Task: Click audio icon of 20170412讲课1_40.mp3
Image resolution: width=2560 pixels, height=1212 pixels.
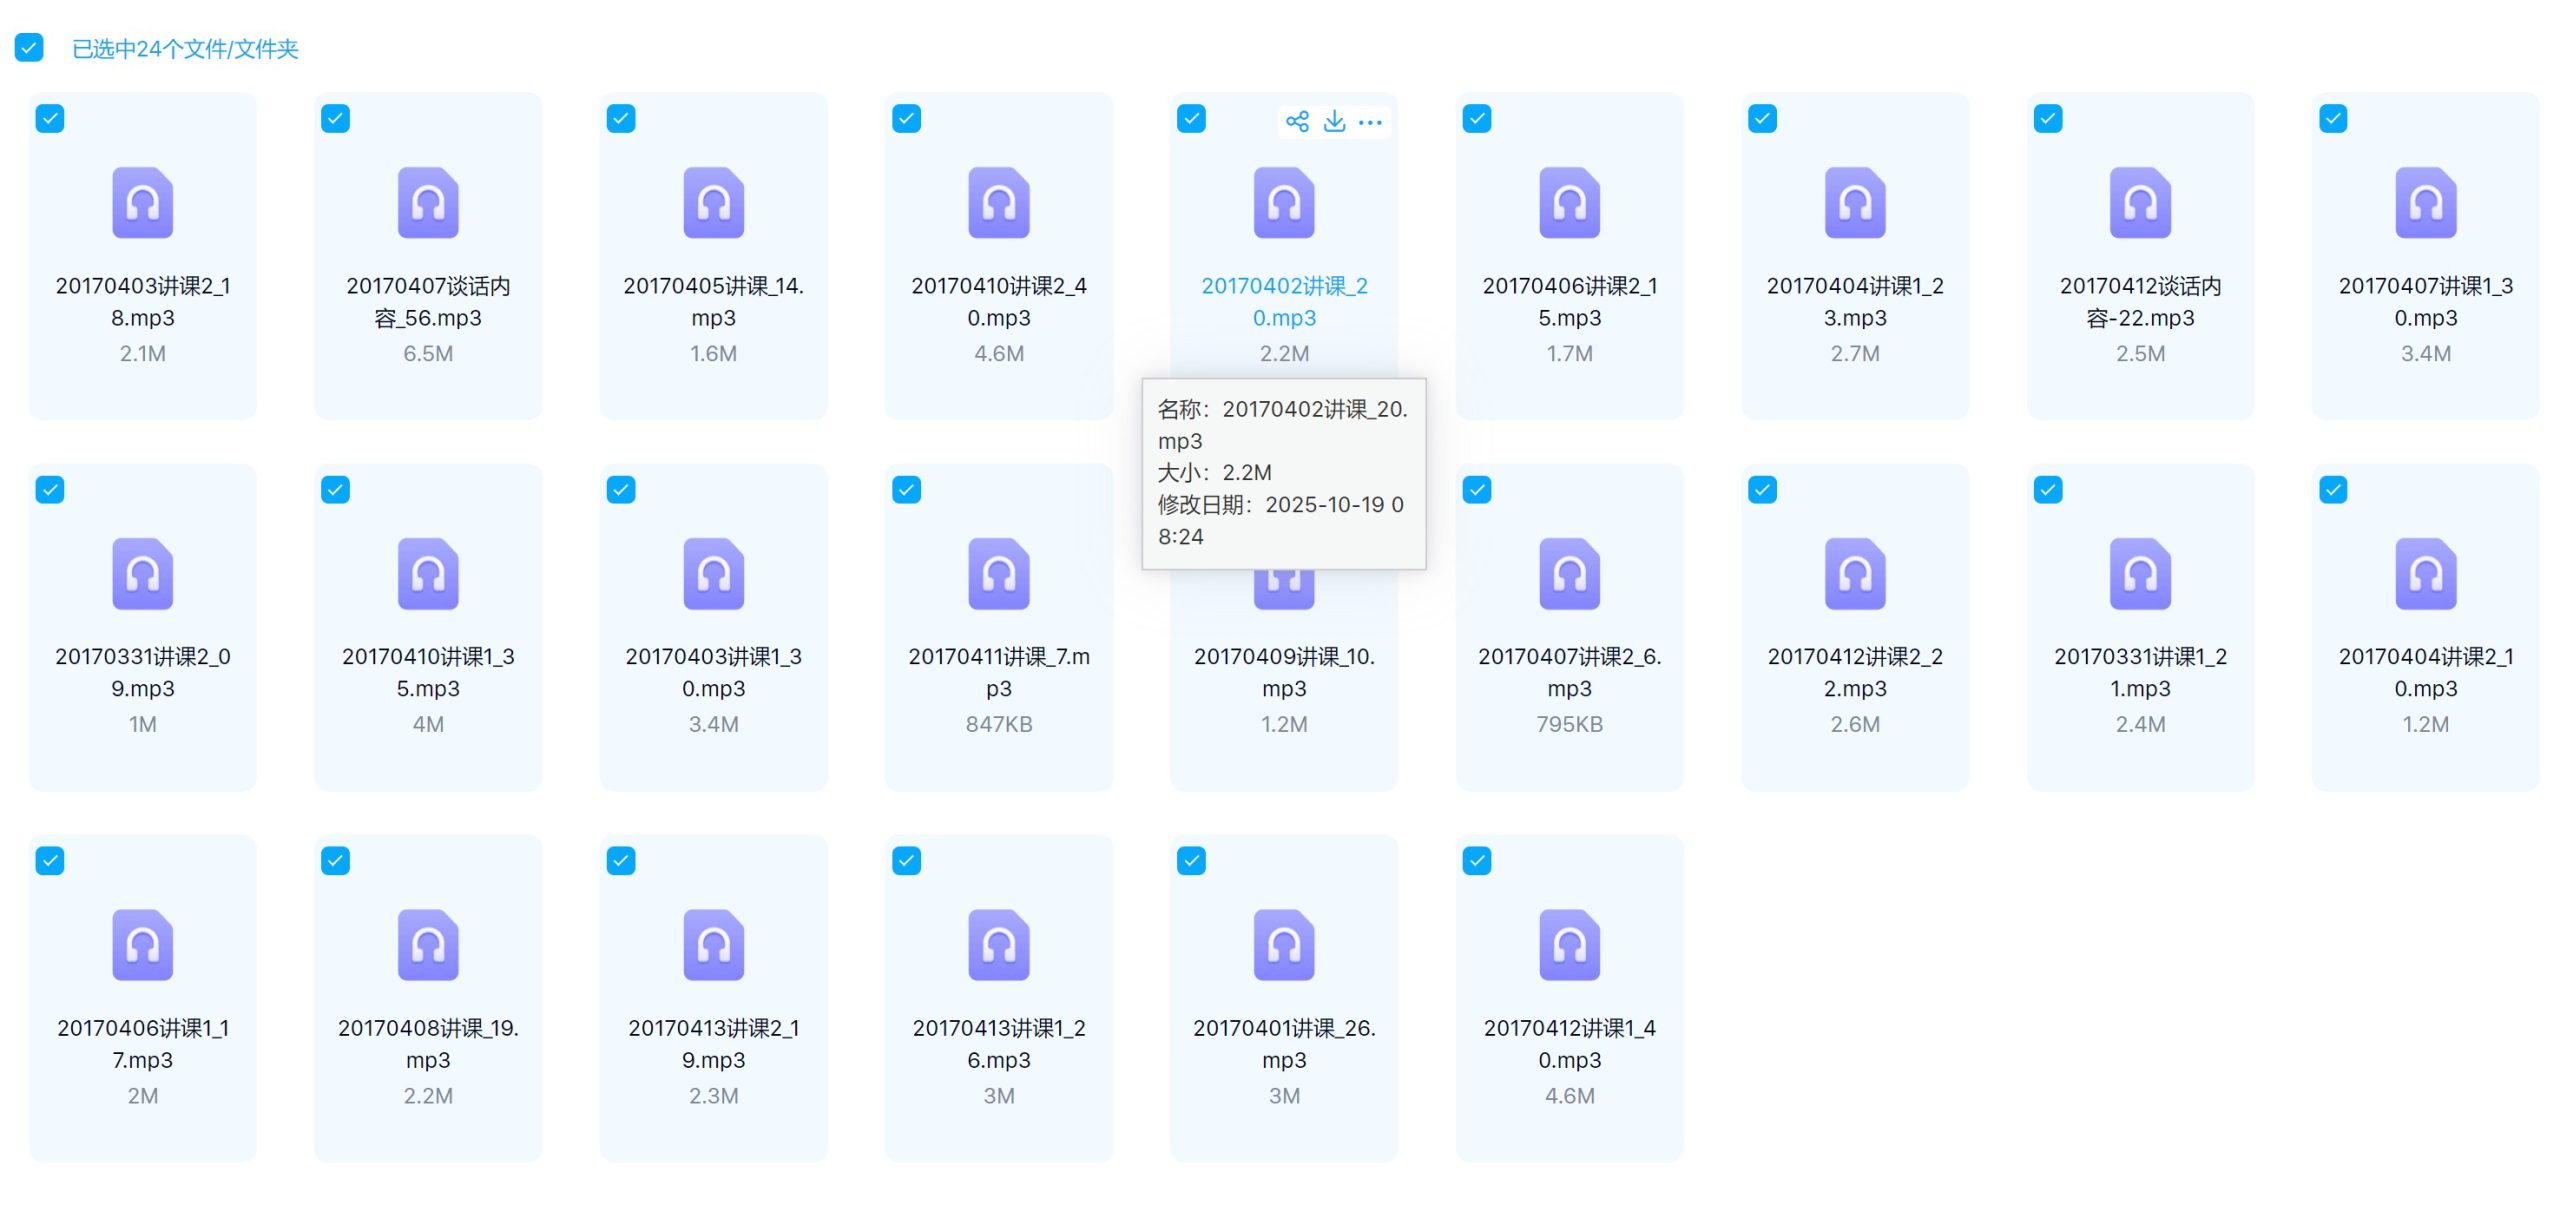Action: (x=1569, y=945)
